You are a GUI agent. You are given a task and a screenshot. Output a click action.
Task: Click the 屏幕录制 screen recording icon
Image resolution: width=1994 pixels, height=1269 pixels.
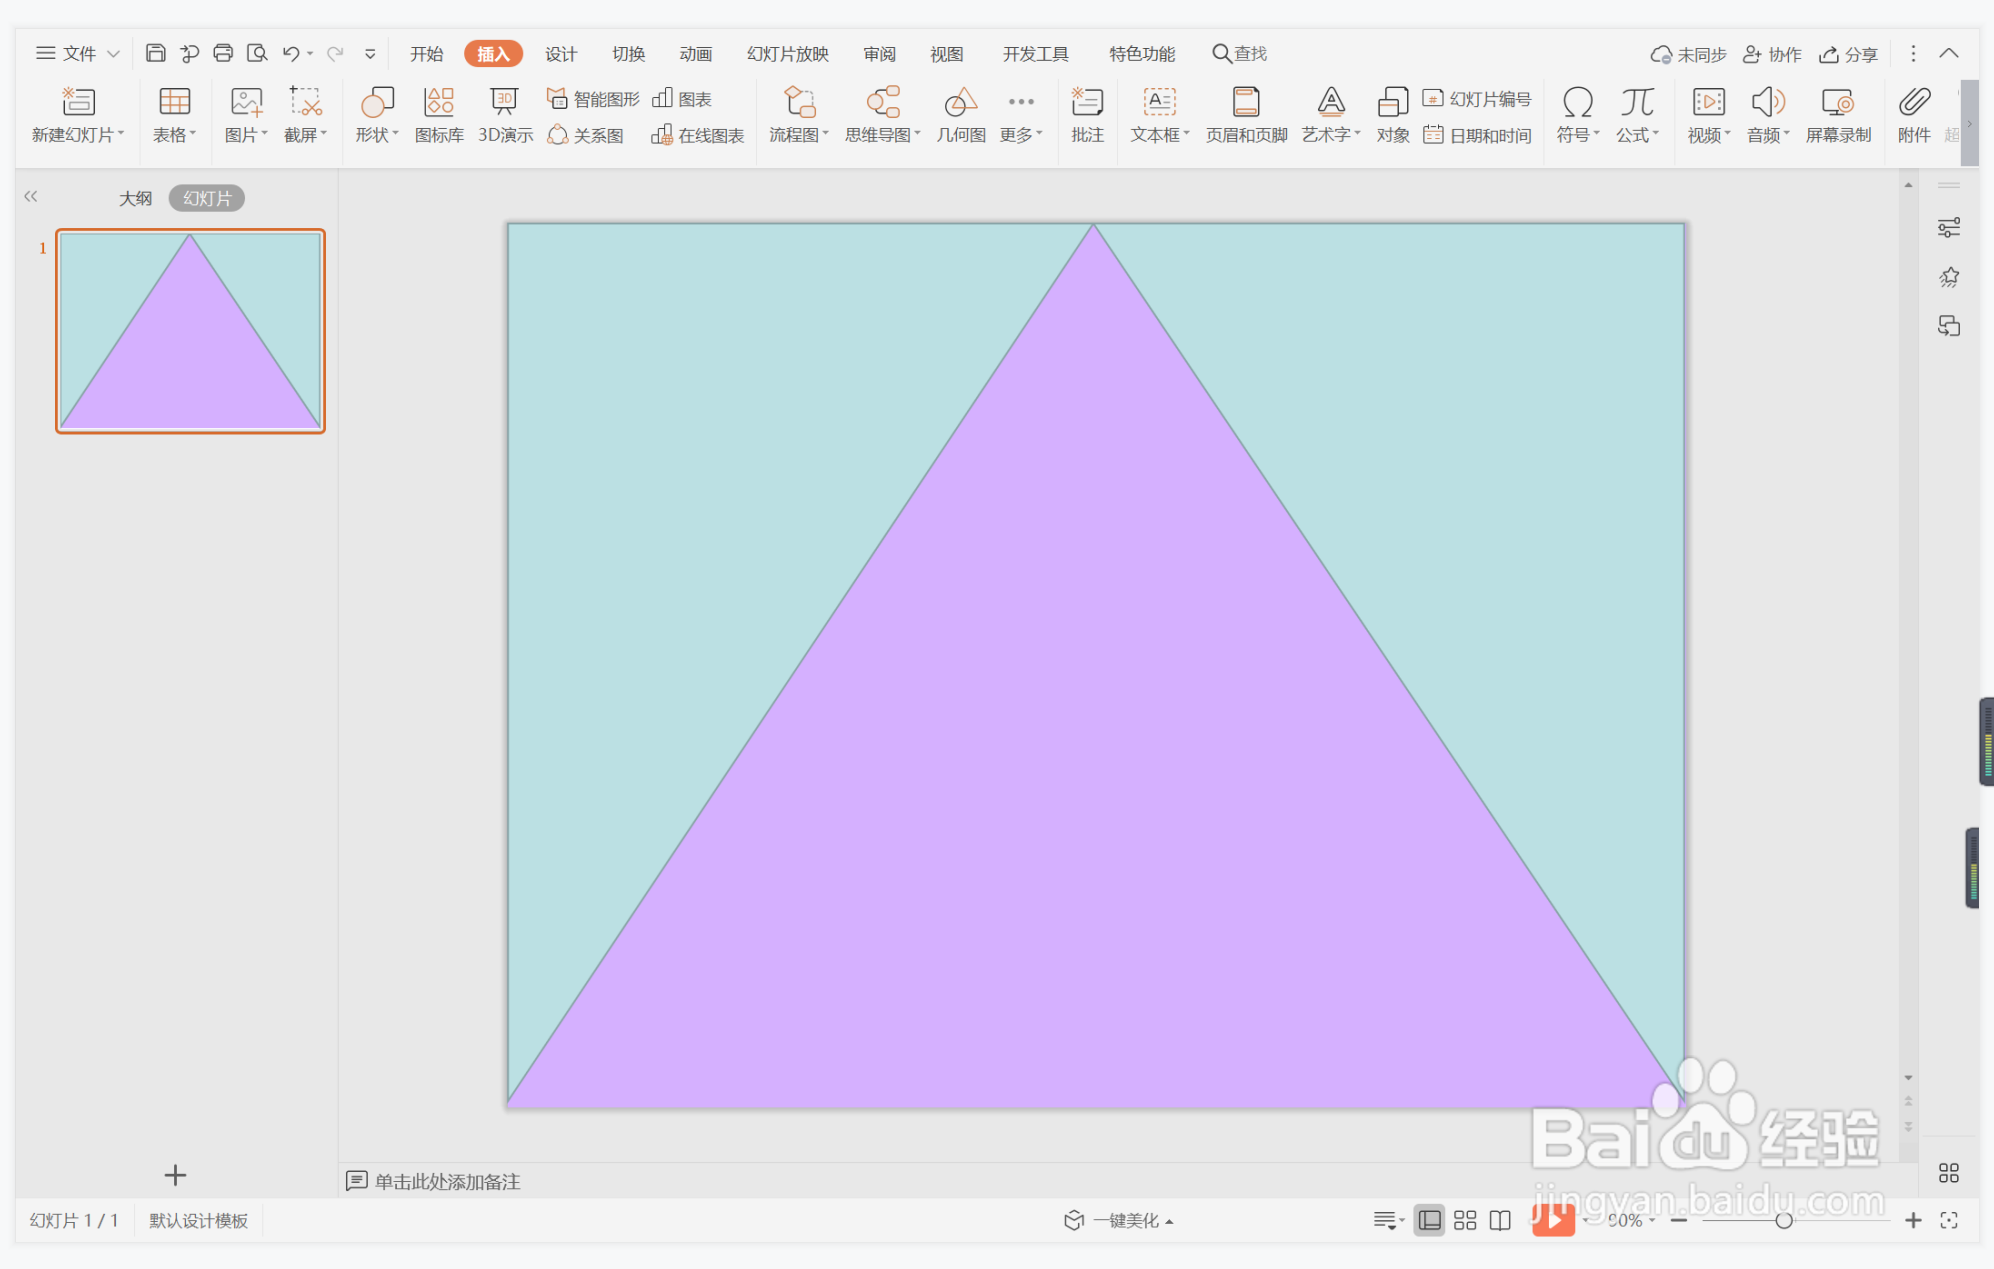click(x=1837, y=115)
